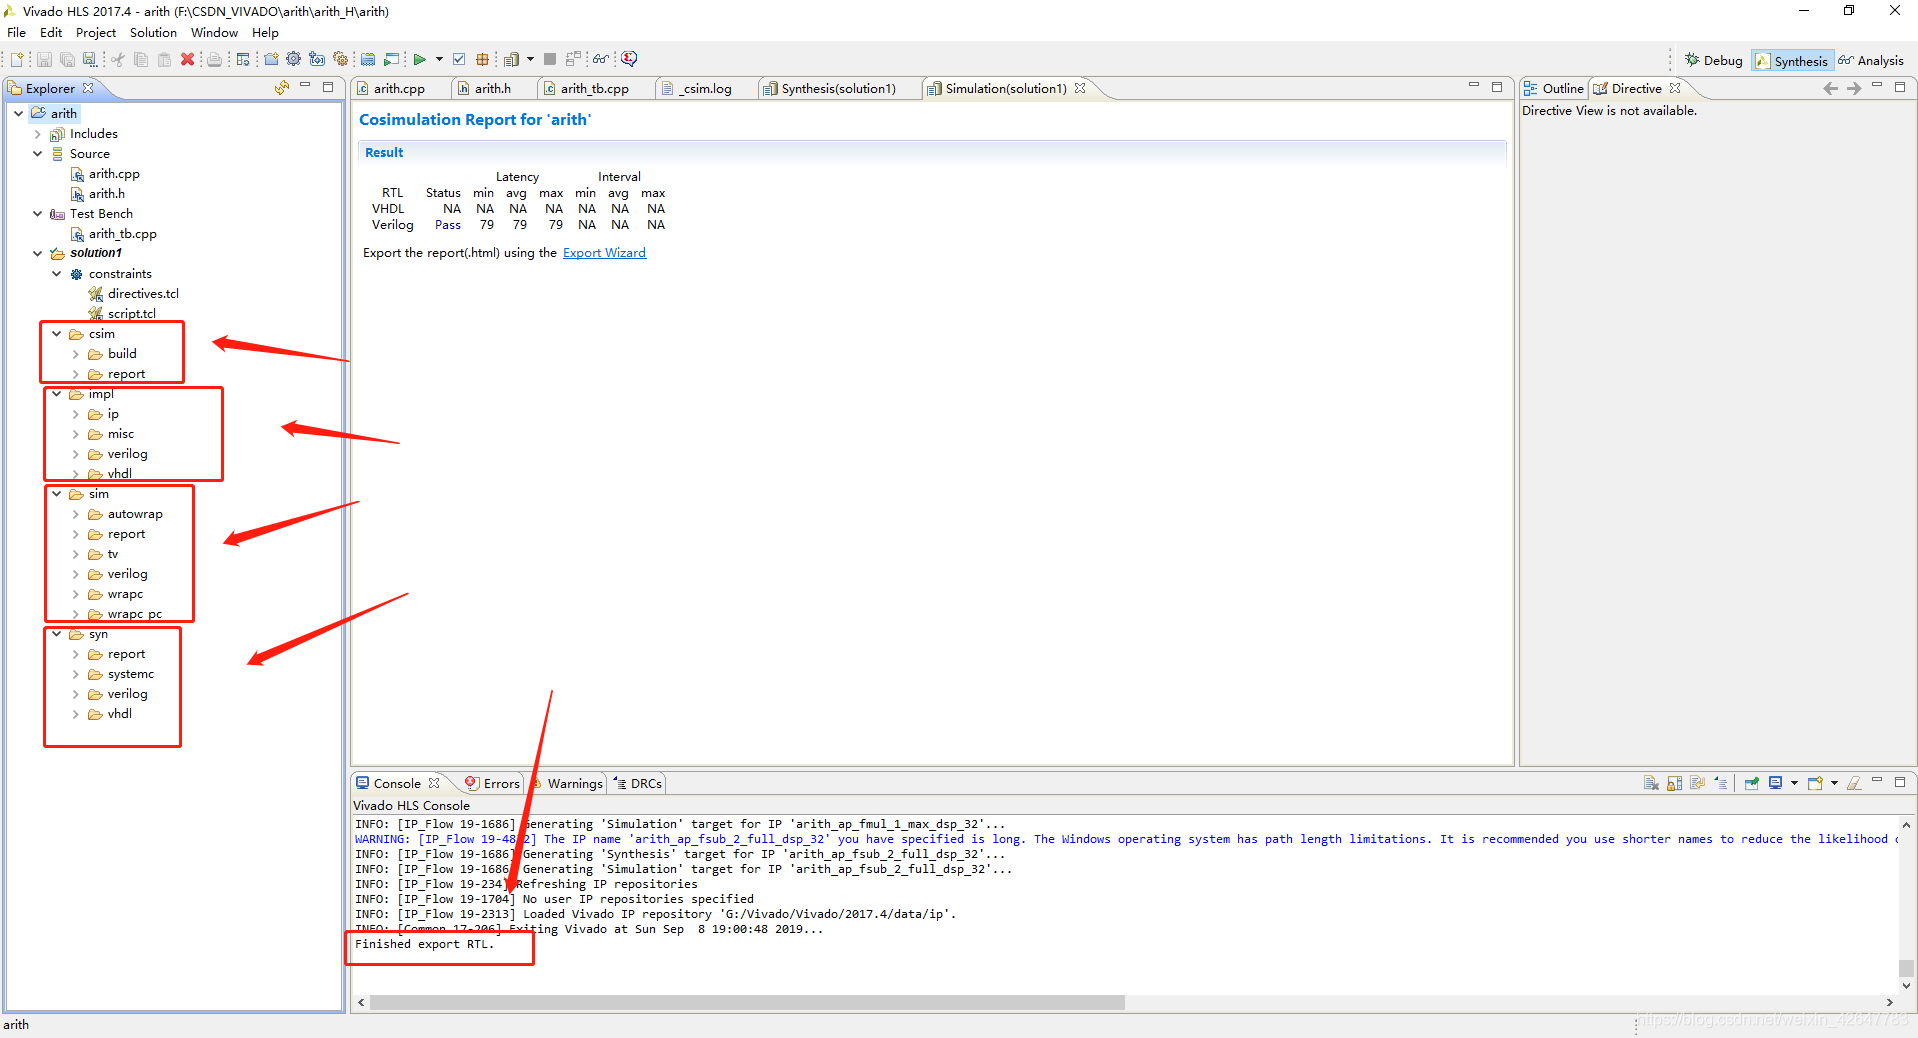Collapse the csim folder
The width and height of the screenshot is (1918, 1038).
(57, 334)
